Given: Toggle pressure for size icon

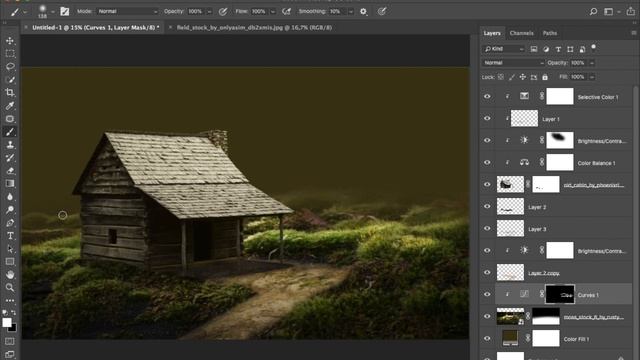Looking at the screenshot, I should pyautogui.click(x=382, y=11).
